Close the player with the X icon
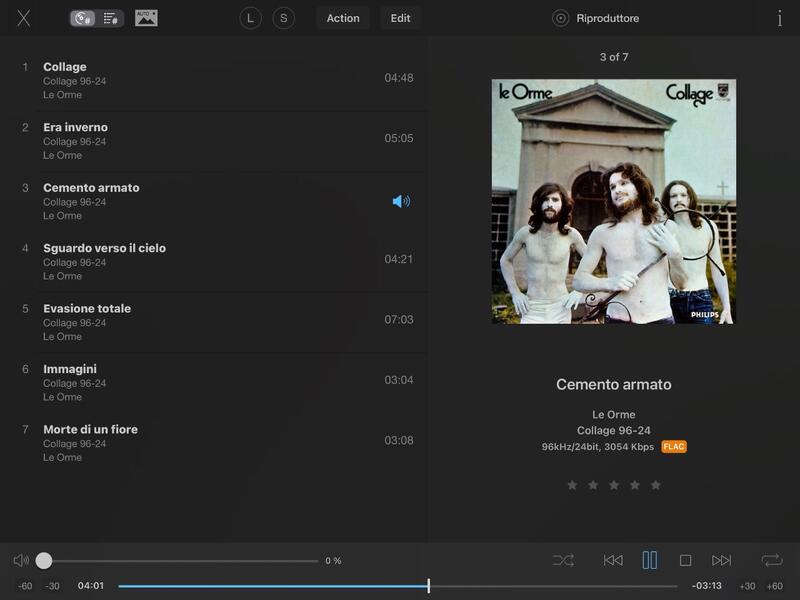This screenshot has width=800, height=600. 24,18
